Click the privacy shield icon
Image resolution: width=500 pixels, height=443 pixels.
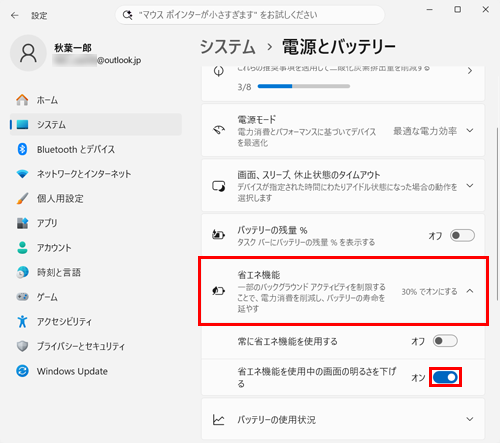coord(22,346)
